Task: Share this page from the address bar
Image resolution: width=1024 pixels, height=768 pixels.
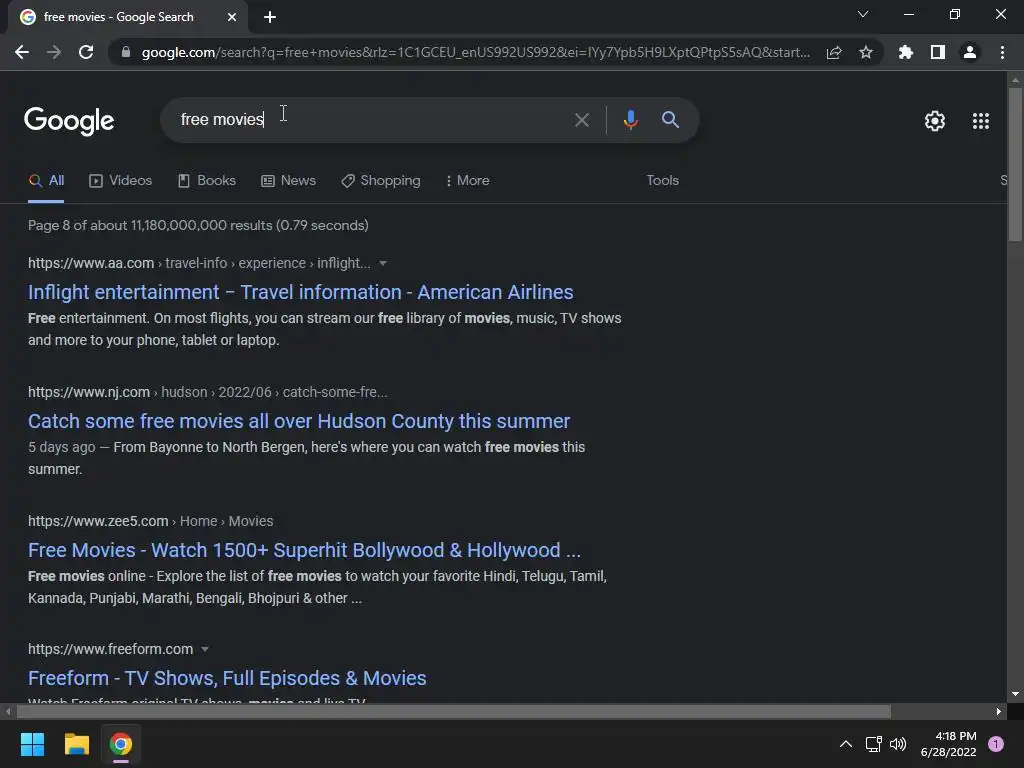Action: (x=834, y=52)
